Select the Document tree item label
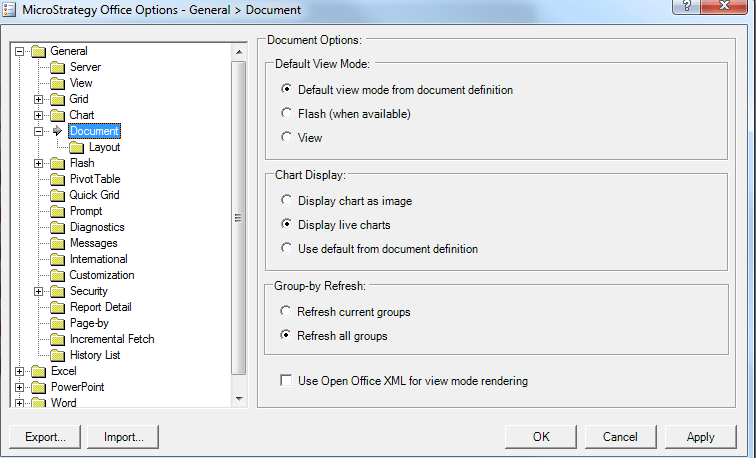The height and width of the screenshot is (458, 756). [x=94, y=131]
